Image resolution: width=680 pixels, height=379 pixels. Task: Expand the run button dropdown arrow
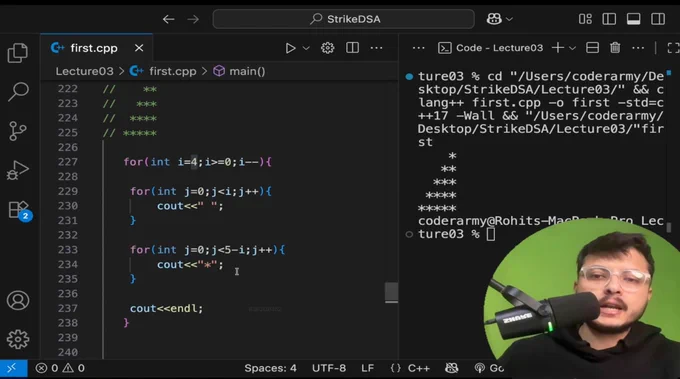(306, 48)
